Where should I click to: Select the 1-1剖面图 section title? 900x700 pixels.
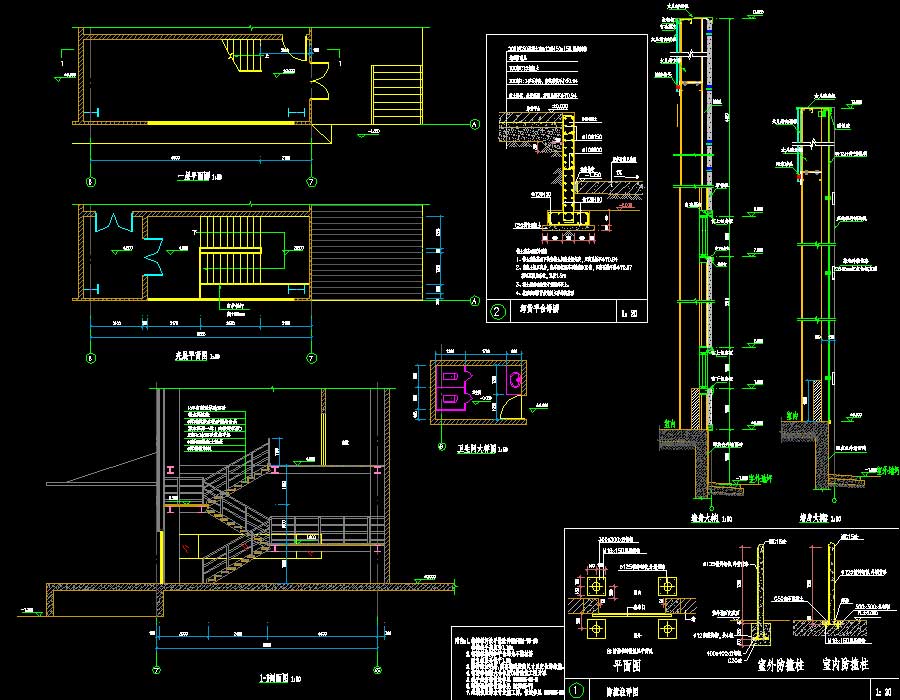tap(274, 679)
